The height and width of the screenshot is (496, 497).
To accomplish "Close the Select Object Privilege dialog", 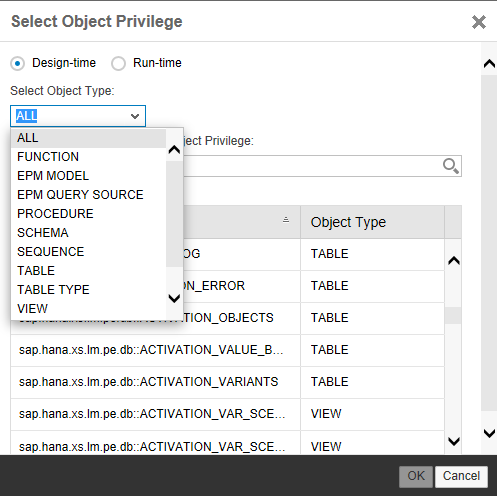I will [x=479, y=22].
